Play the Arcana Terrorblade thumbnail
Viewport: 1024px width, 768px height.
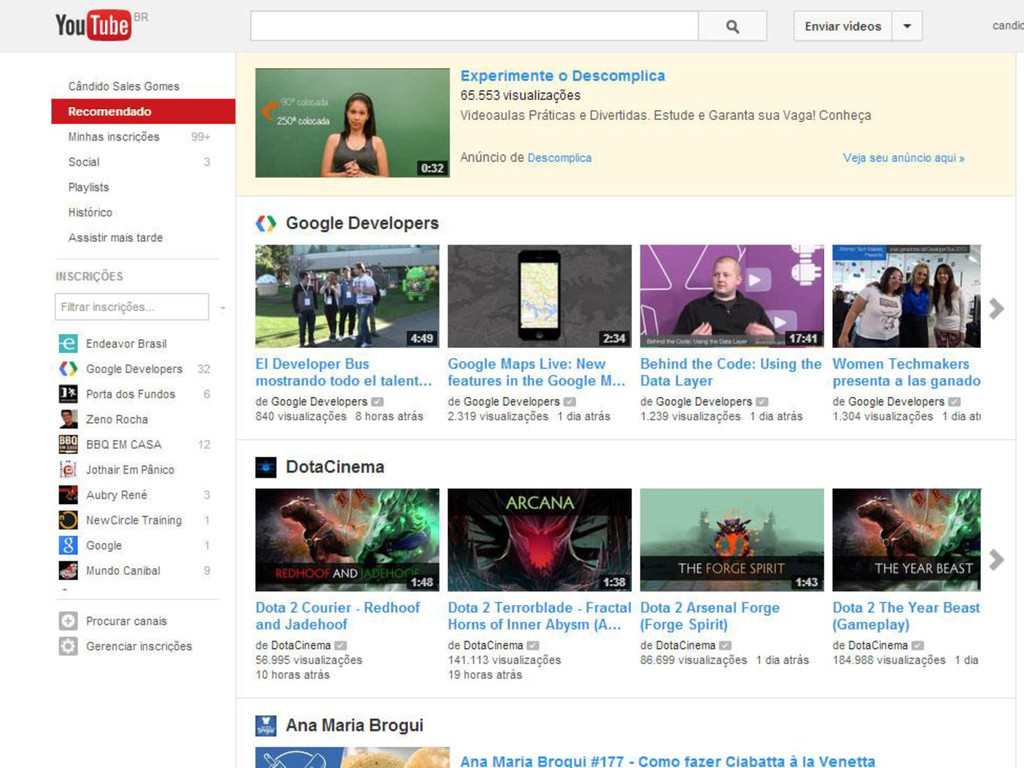pos(539,539)
